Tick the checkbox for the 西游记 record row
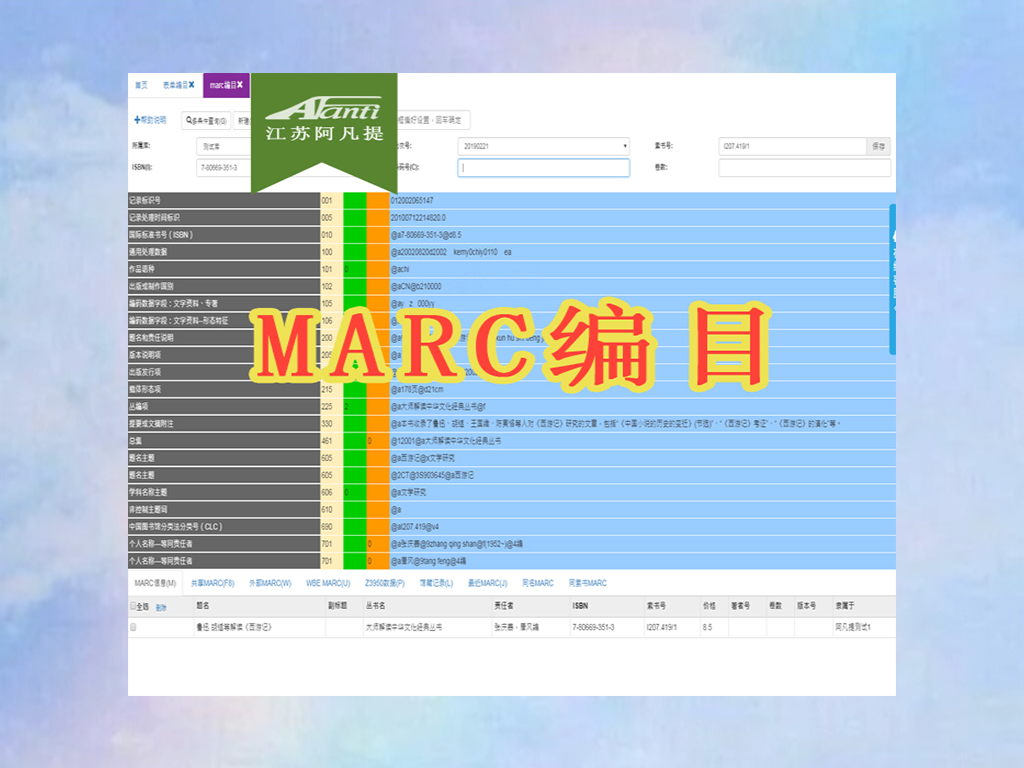The width and height of the screenshot is (1024, 768). tap(133, 627)
